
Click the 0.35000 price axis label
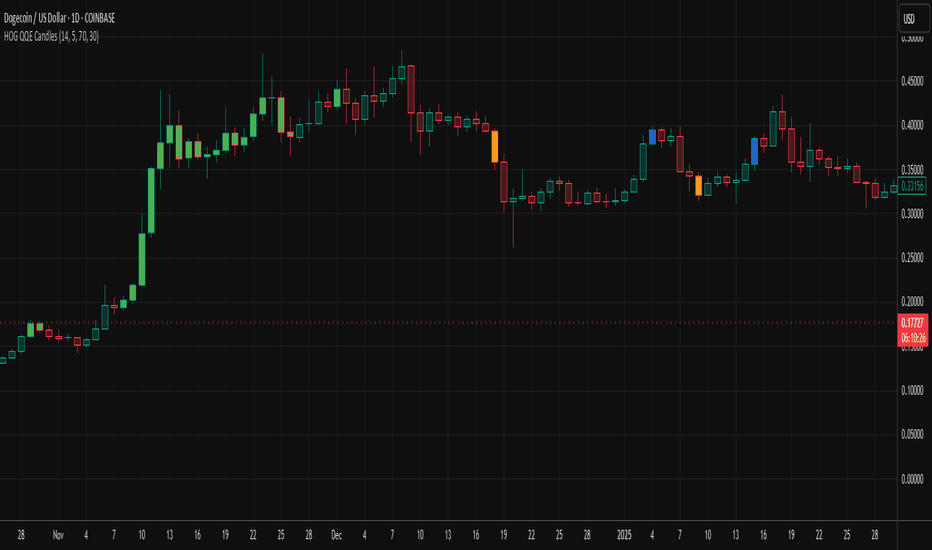(x=912, y=169)
